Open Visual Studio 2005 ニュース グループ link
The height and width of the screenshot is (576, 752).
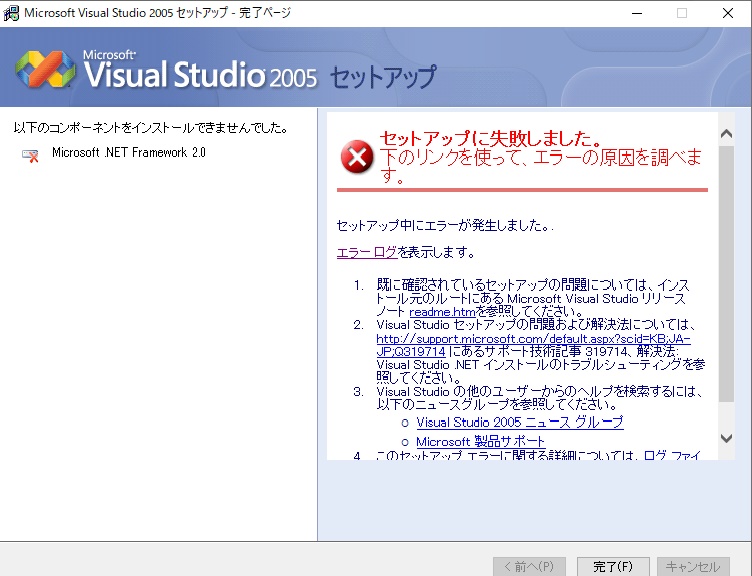click(520, 423)
